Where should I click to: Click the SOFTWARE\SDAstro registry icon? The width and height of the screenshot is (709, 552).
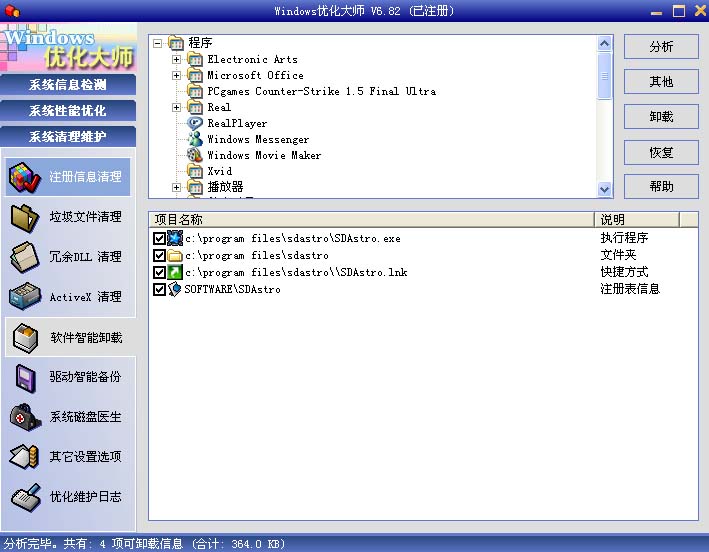coord(175,289)
